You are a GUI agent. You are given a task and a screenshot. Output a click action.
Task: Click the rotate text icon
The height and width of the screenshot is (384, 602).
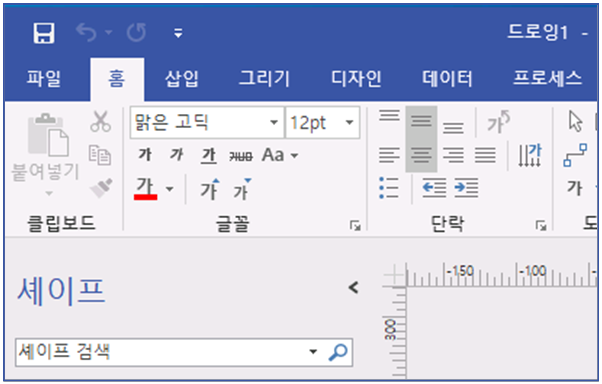point(498,122)
